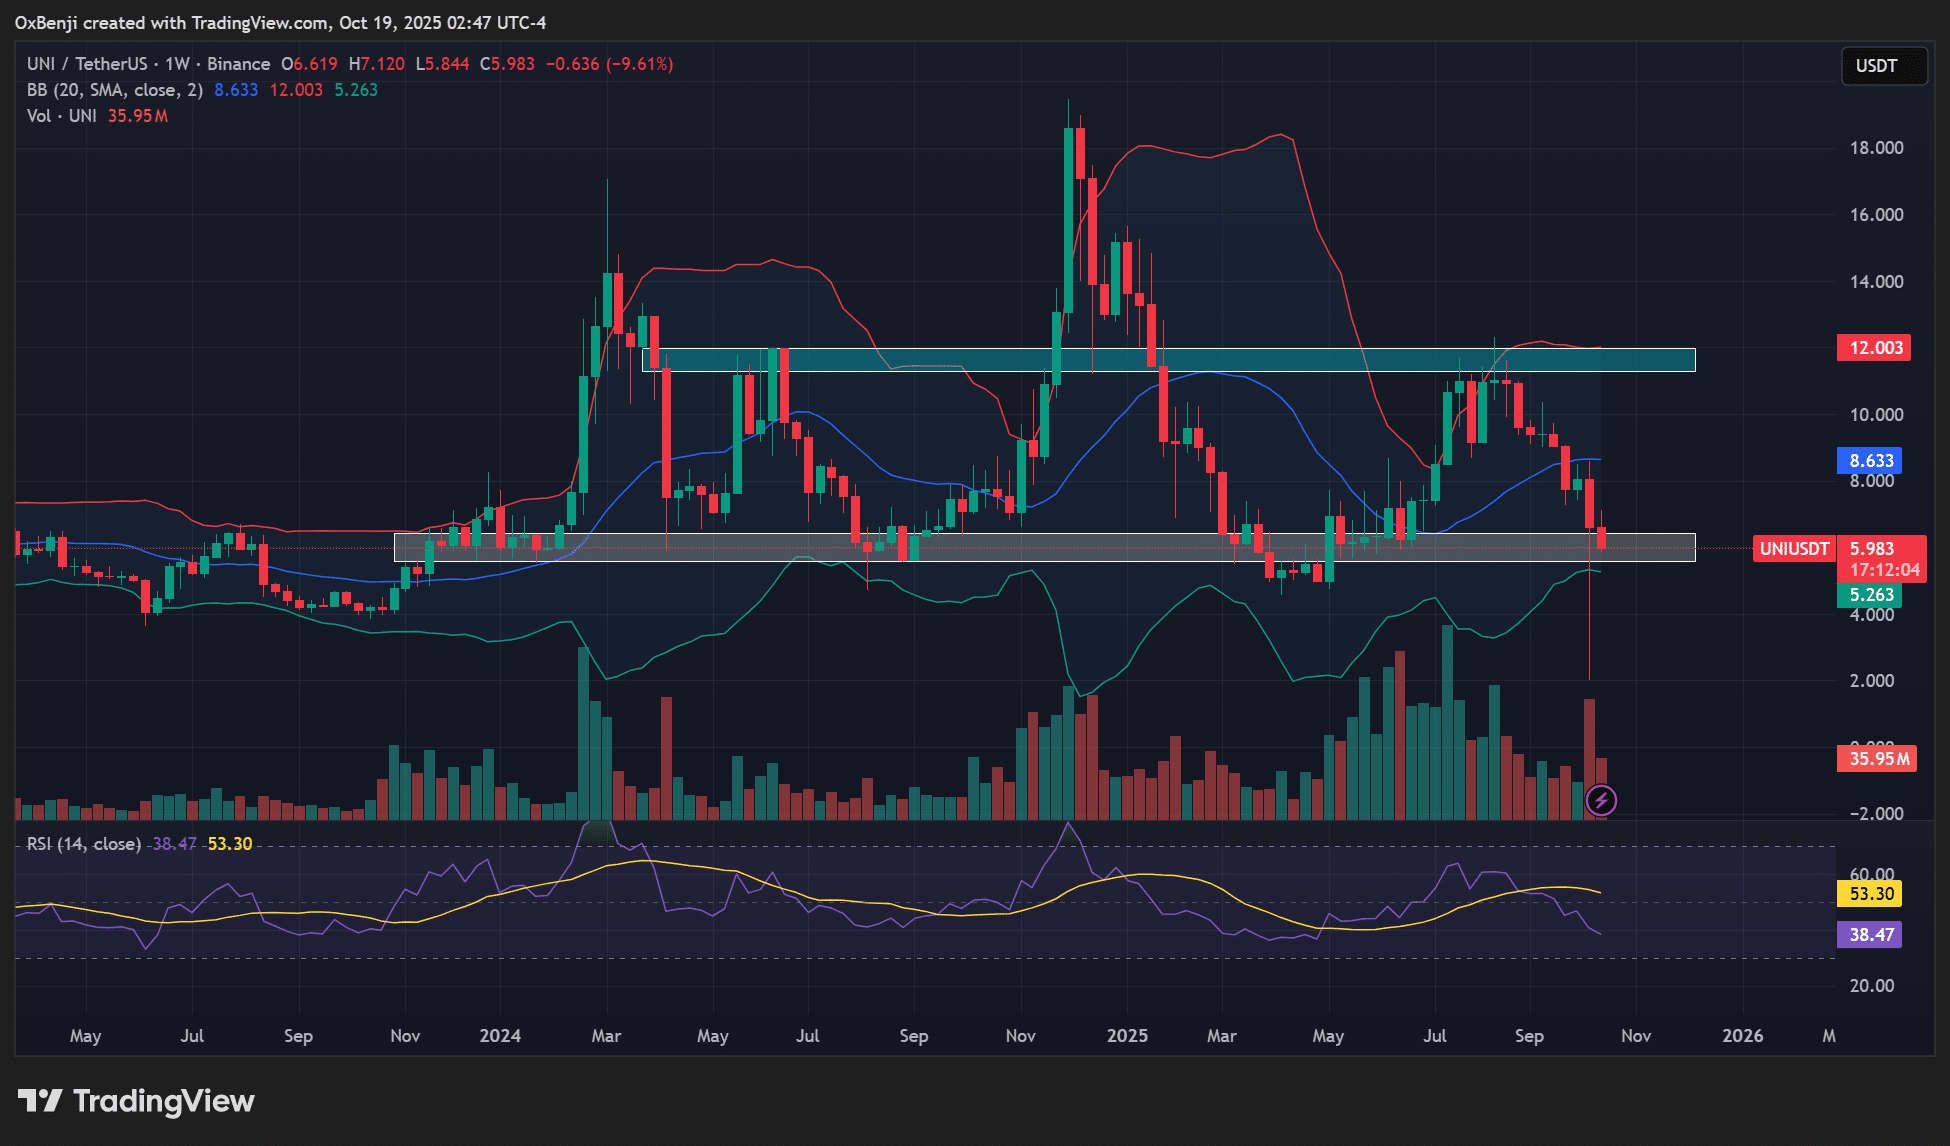This screenshot has height=1146, width=1950.
Task: Click the 12.003 upper band price tag
Action: tap(1875, 348)
